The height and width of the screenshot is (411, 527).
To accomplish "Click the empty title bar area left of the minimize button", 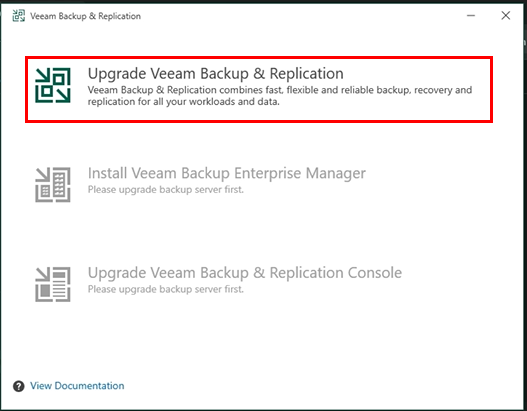I will (302, 15).
